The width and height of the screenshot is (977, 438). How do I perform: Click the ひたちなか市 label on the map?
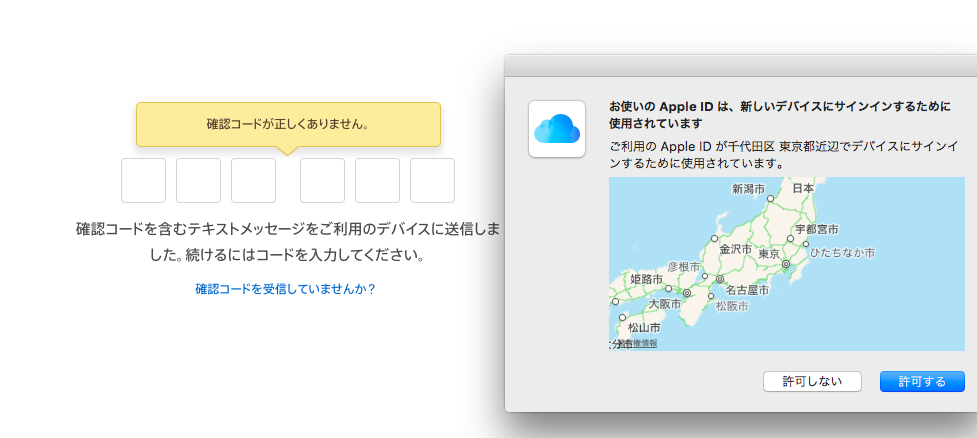842,253
